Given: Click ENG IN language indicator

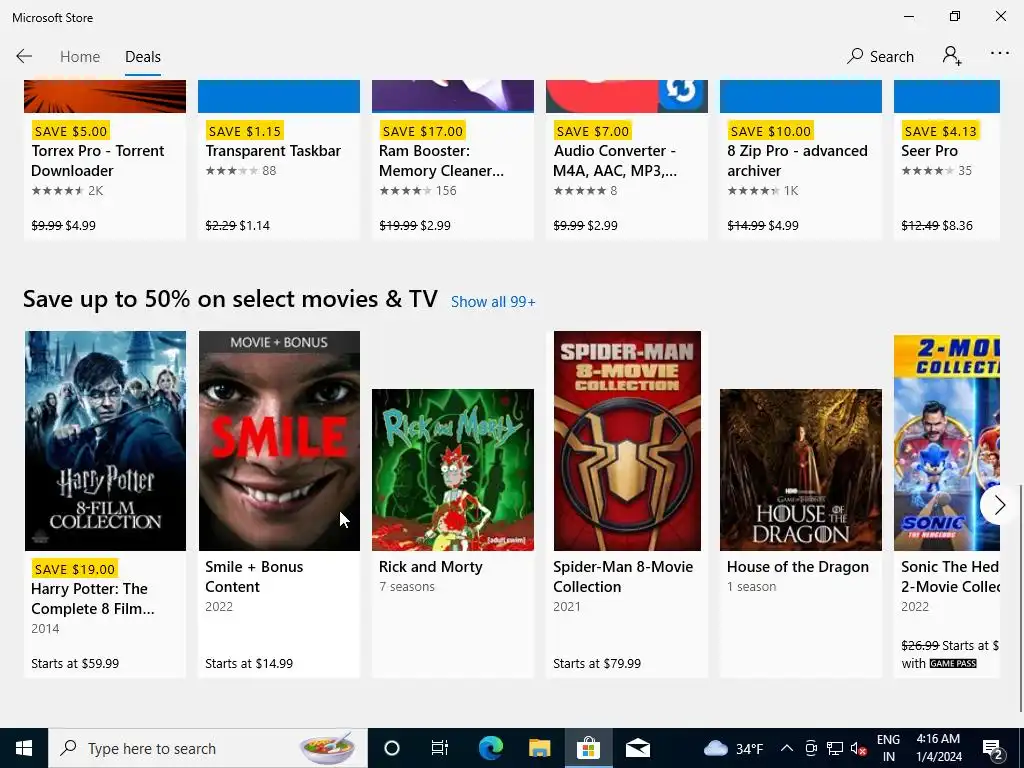Looking at the screenshot, I should (888, 748).
